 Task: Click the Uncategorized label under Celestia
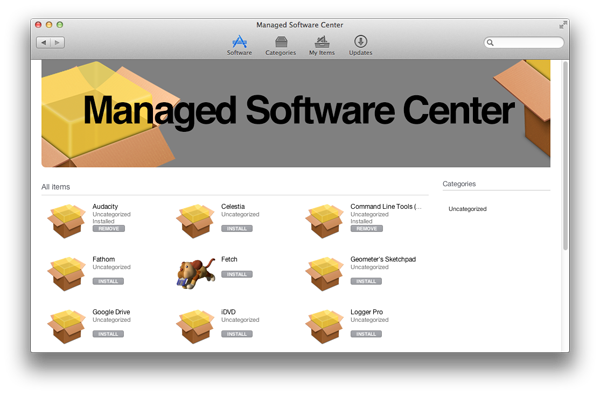[x=240, y=214]
